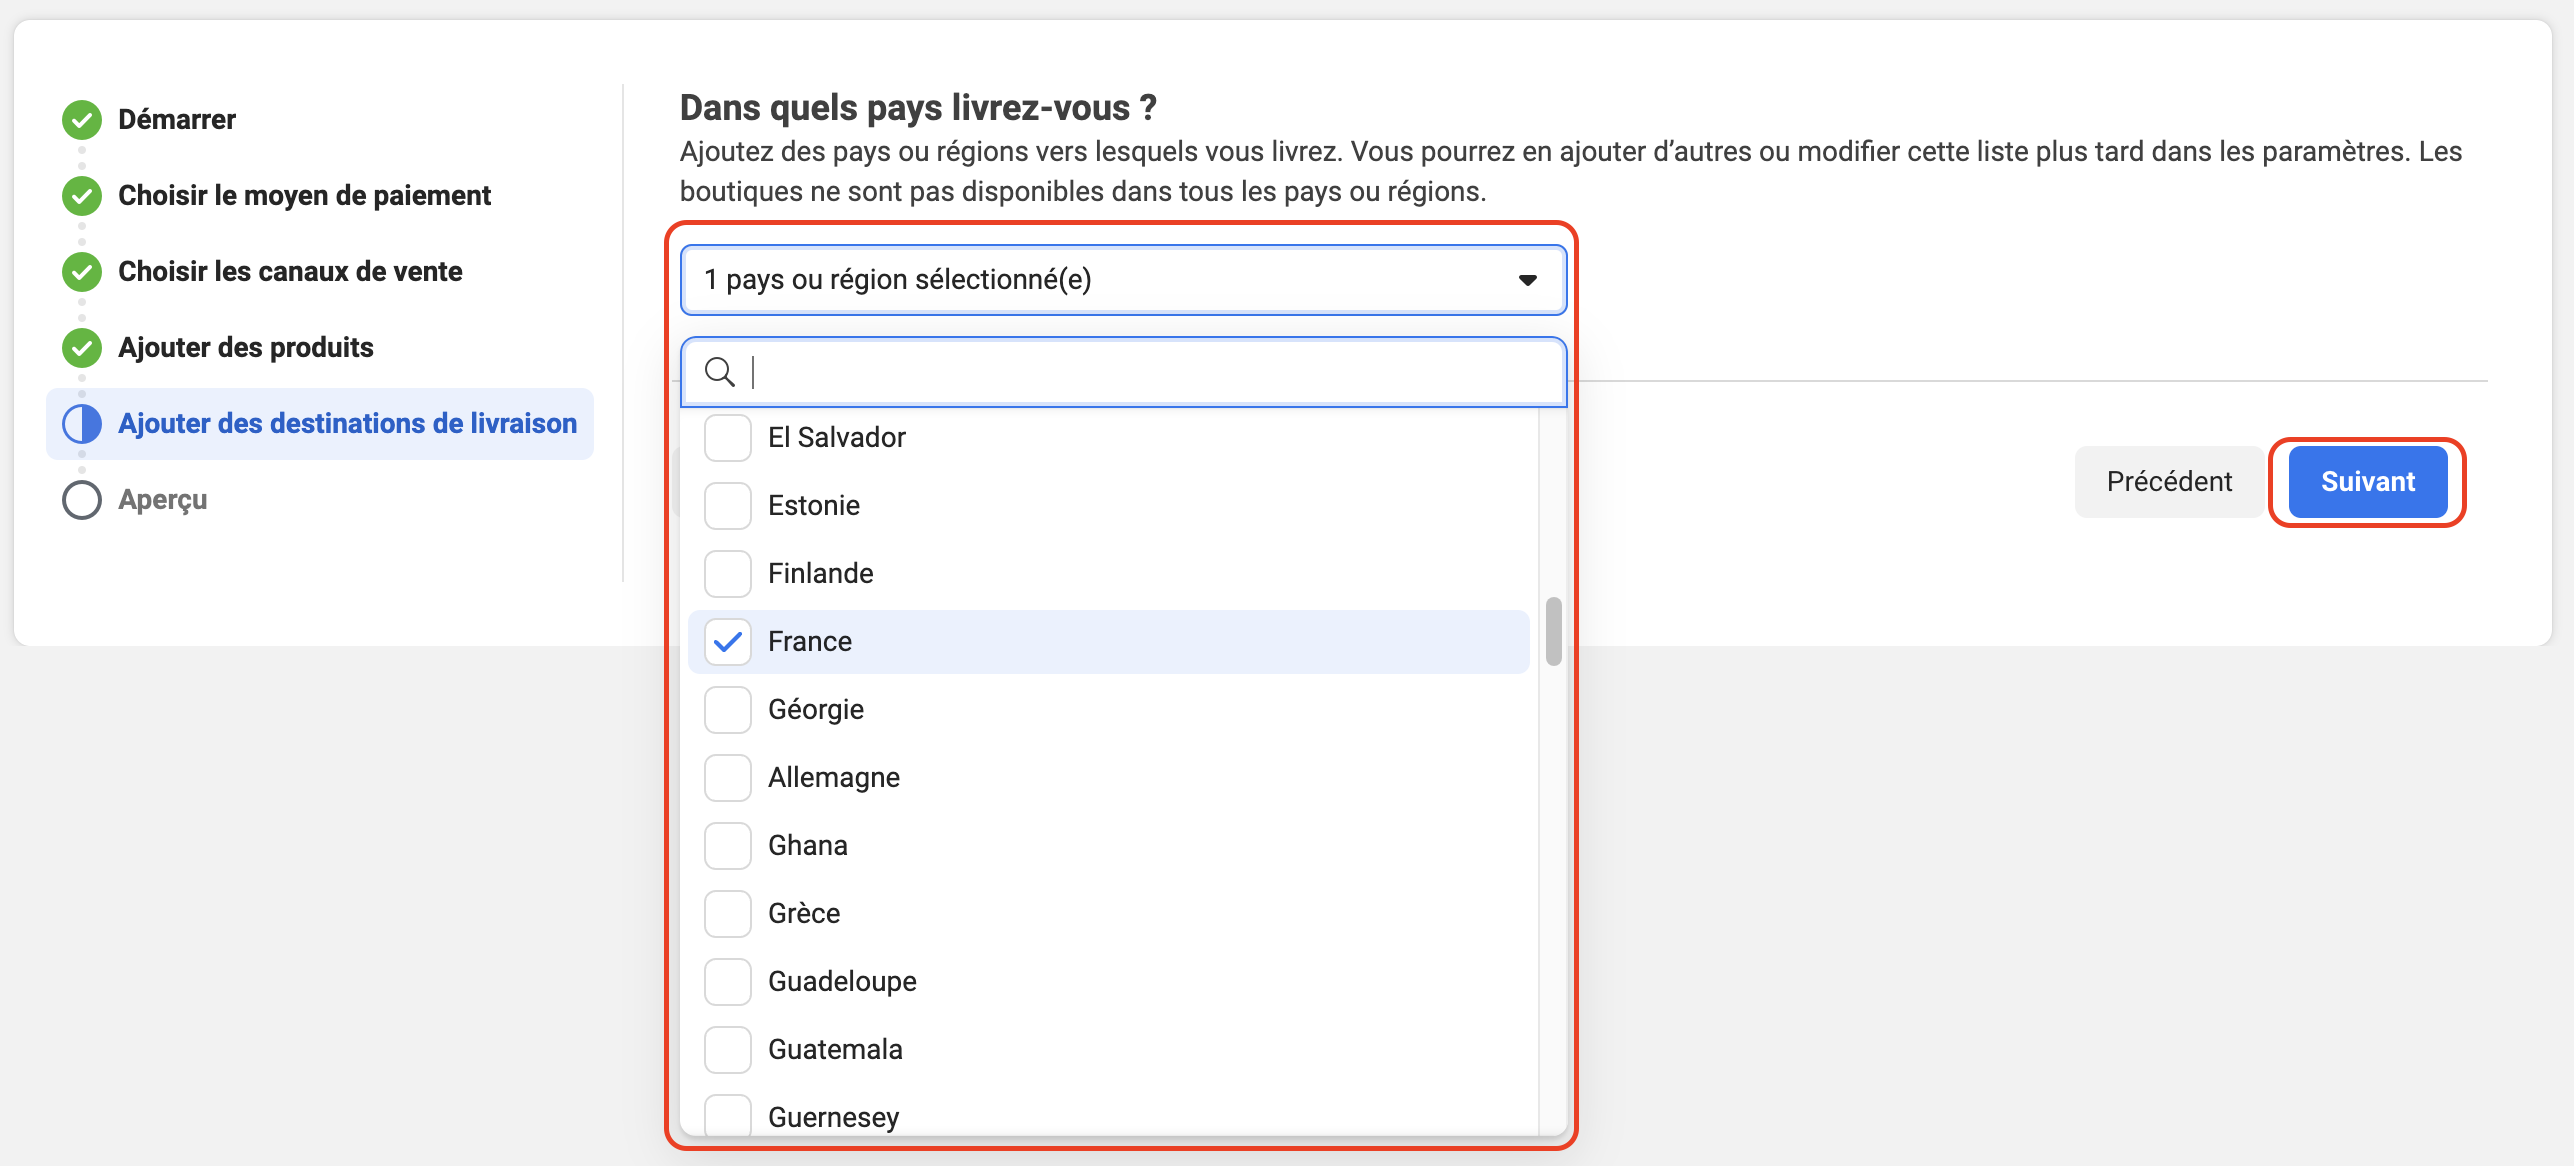Click the '1 pays ou région sélectionné(e)' combo box
The image size is (2574, 1166).
tap(1123, 280)
